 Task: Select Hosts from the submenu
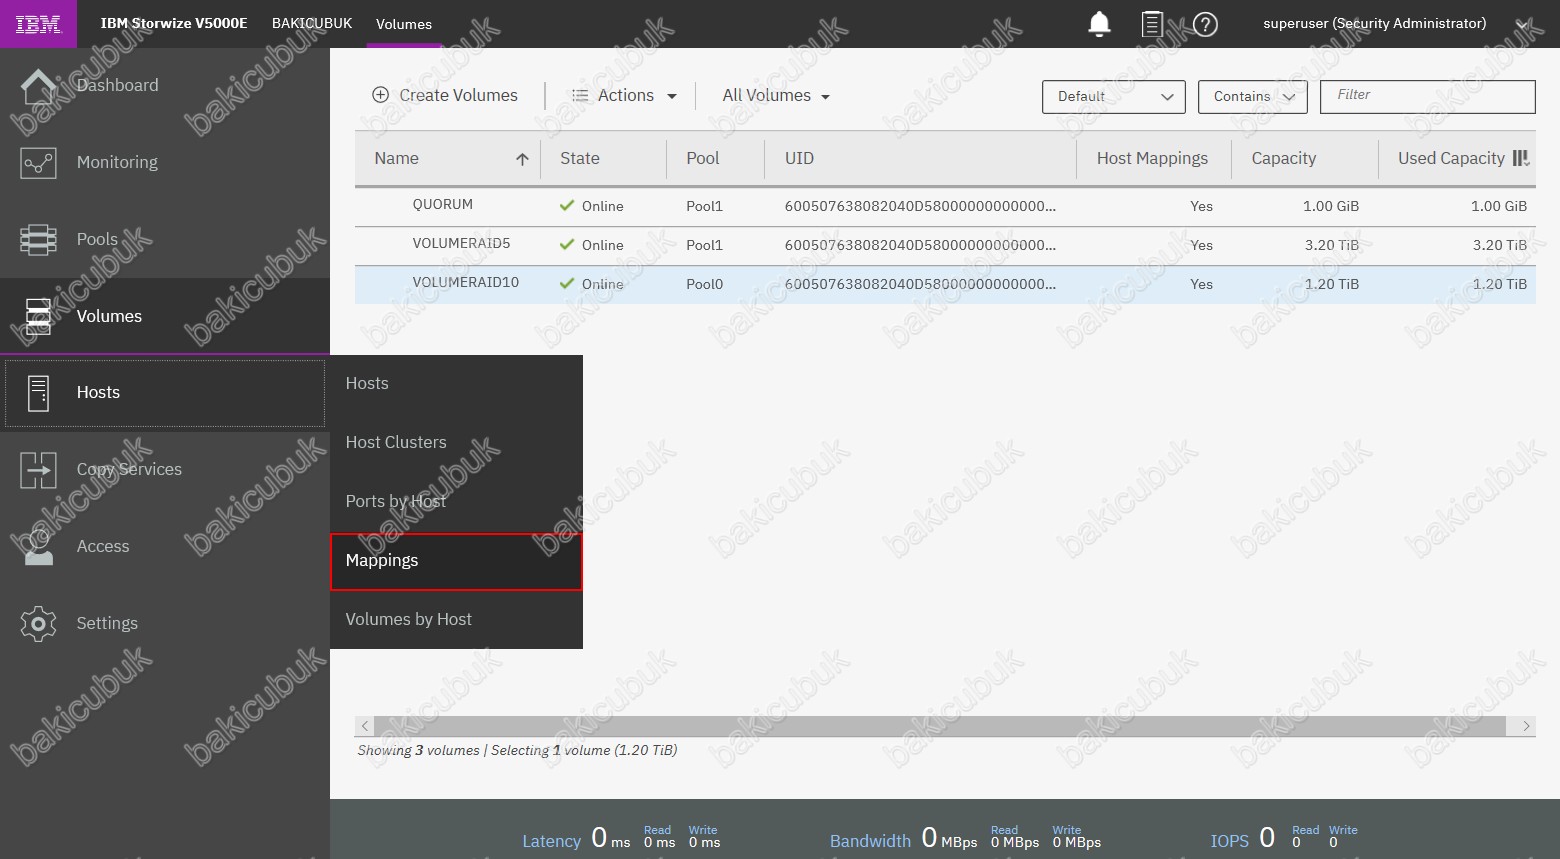[x=456, y=384]
